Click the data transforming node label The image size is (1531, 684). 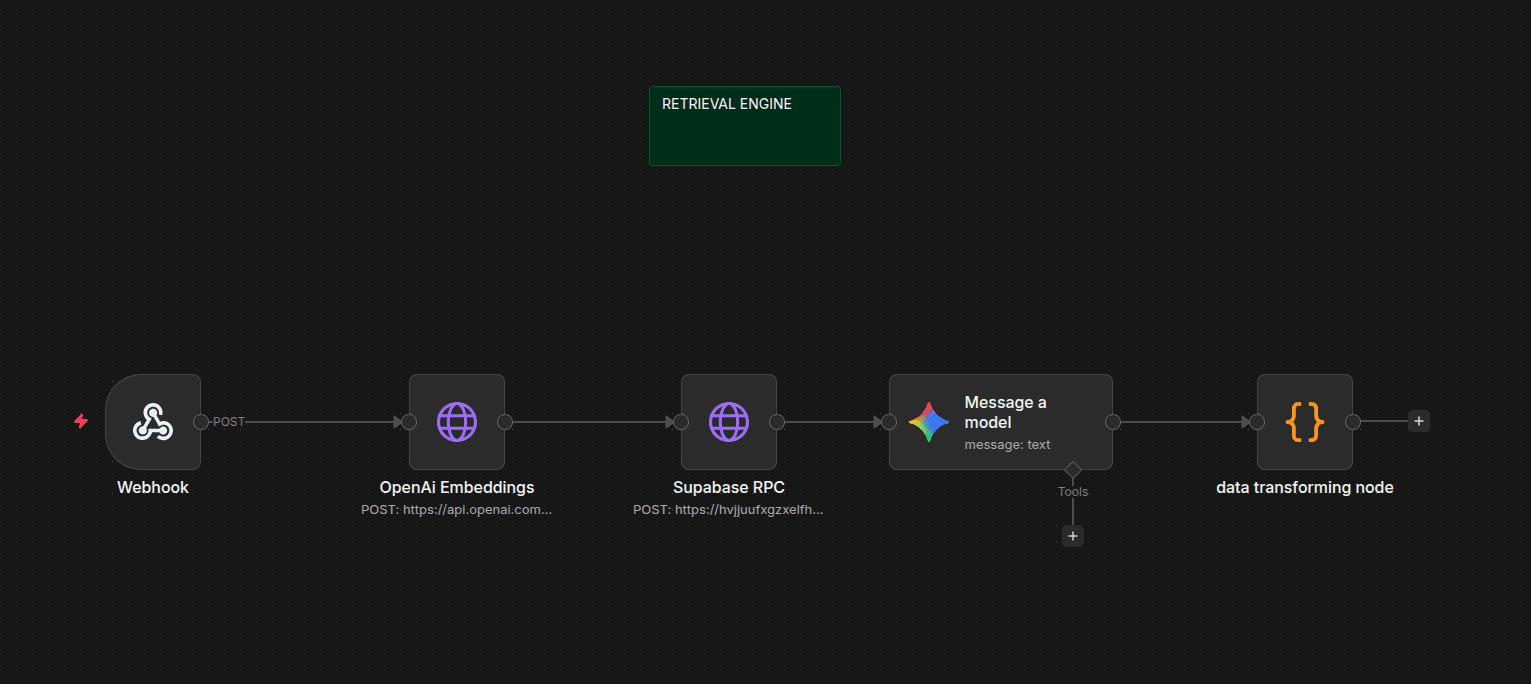pos(1305,488)
